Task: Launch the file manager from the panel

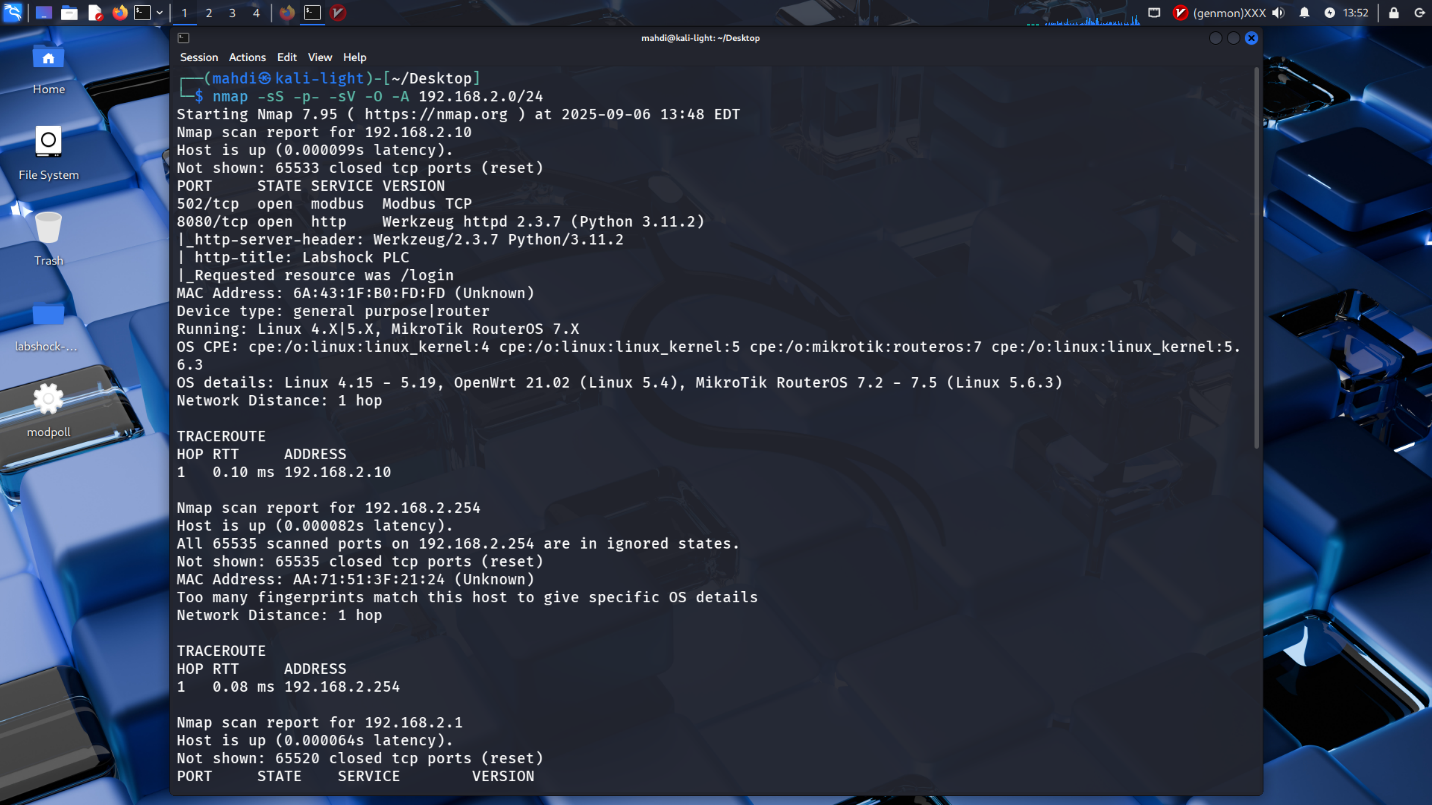Action: [69, 13]
